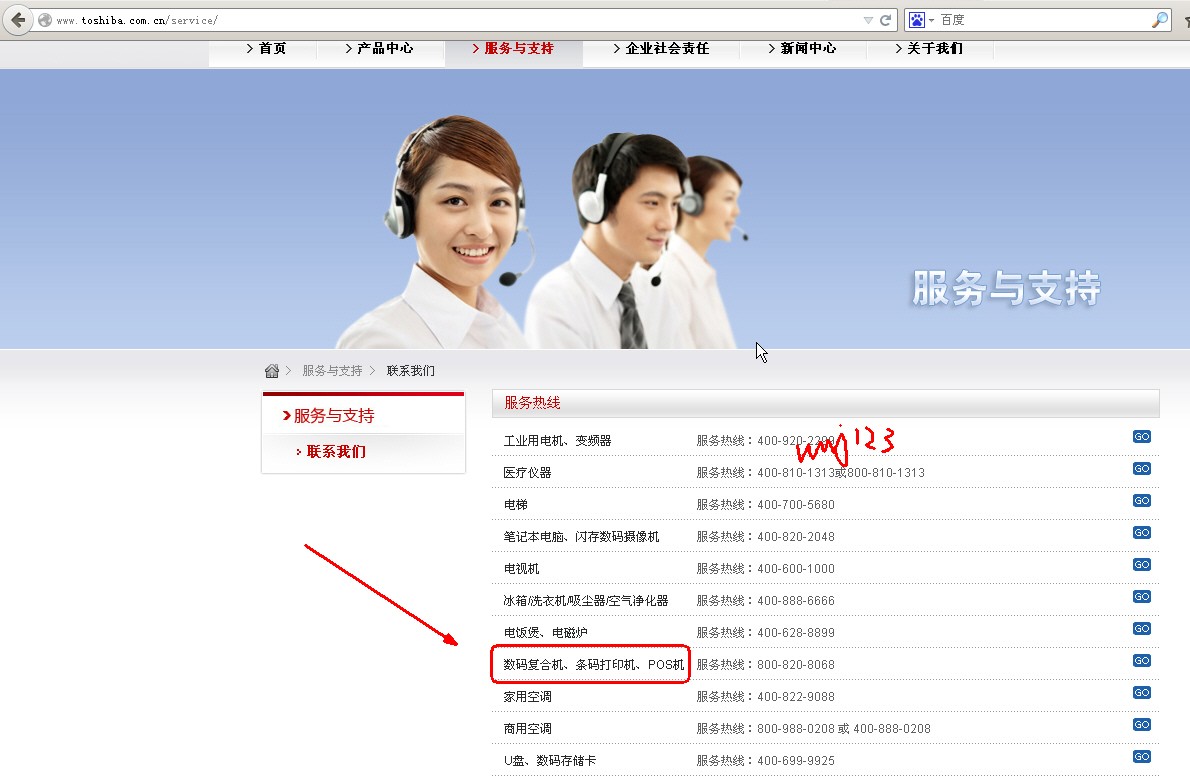Image resolution: width=1190 pixels, height=781 pixels.
Task: Open the Baidu search engine dropdown
Action: click(921, 20)
